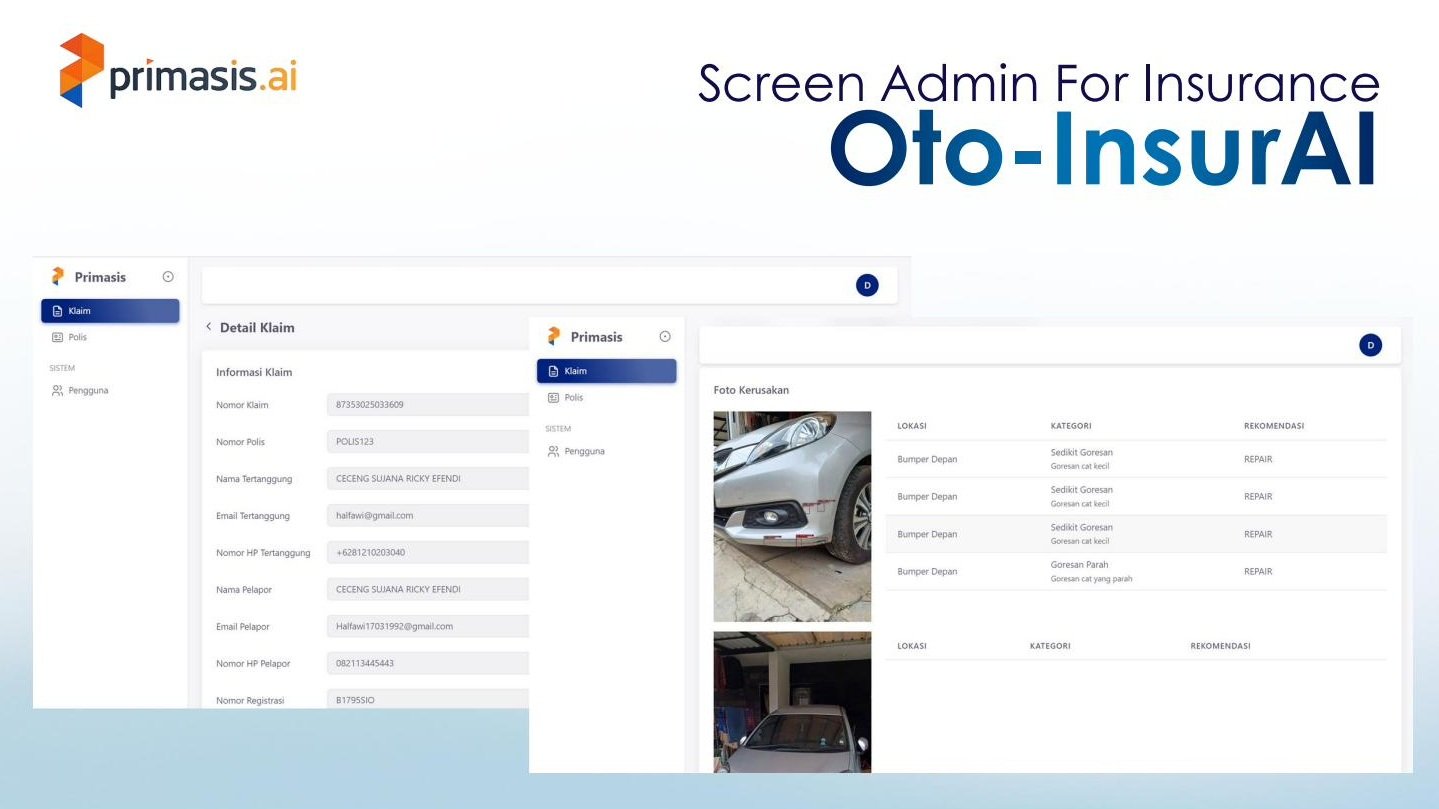This screenshot has width=1439, height=809.
Task: Click the Nama Pelapor field
Action: [x=428, y=590]
